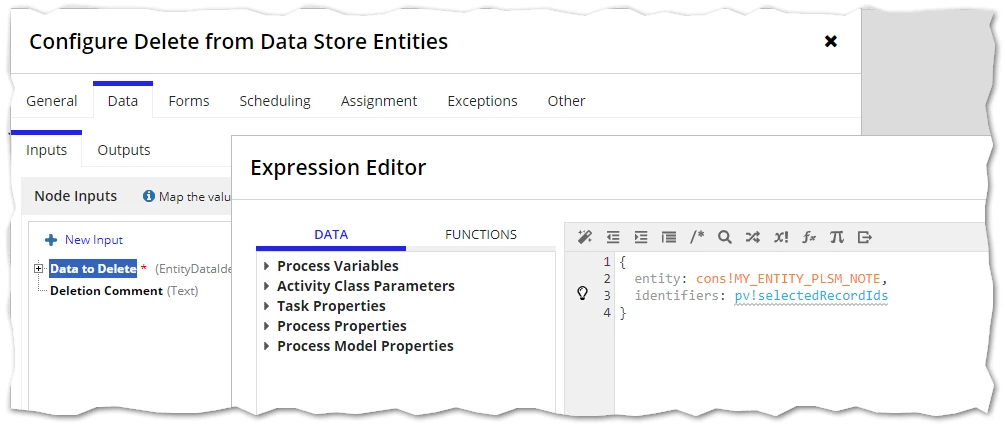The width and height of the screenshot is (1005, 426).
Task: Switch to the Forms tab
Action: point(189,101)
